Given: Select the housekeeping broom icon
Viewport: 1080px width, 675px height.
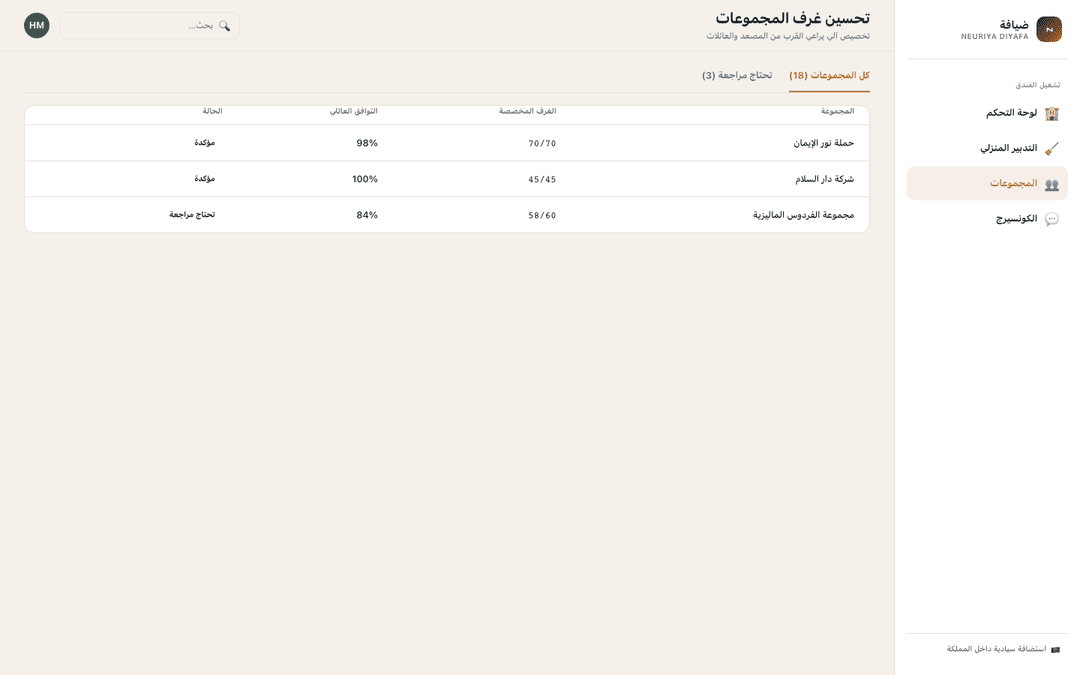Looking at the screenshot, I should (1052, 149).
